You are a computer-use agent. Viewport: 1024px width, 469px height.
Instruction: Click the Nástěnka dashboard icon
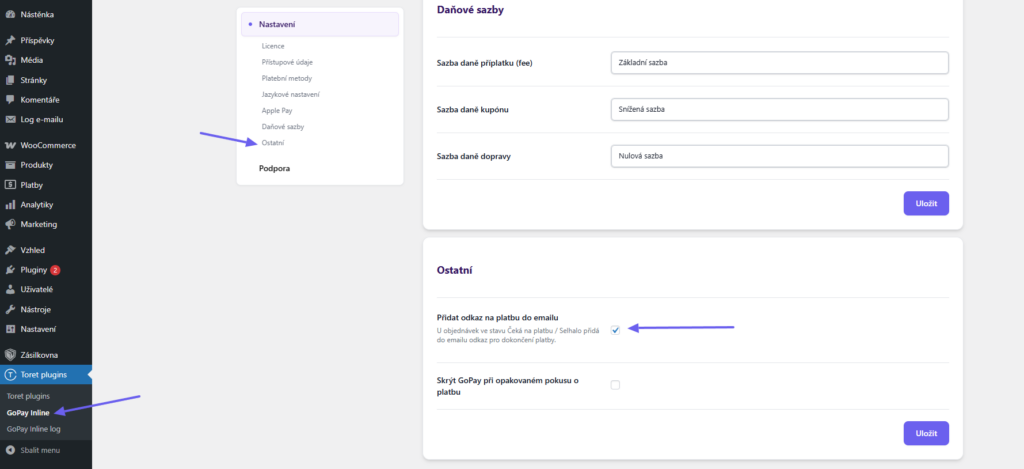[10, 14]
